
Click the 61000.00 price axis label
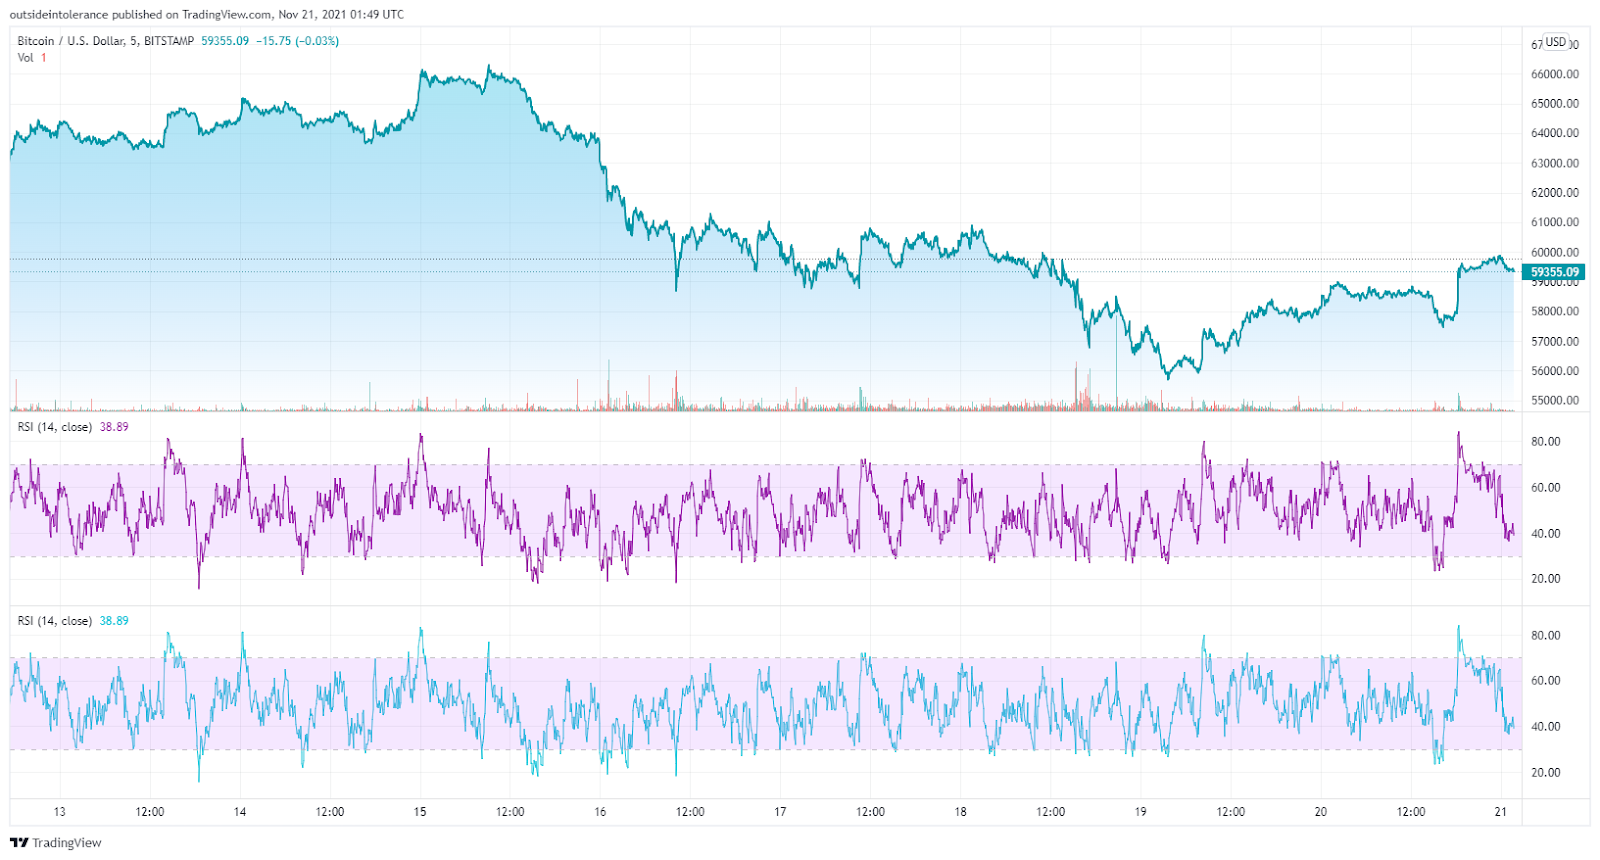(x=1555, y=222)
